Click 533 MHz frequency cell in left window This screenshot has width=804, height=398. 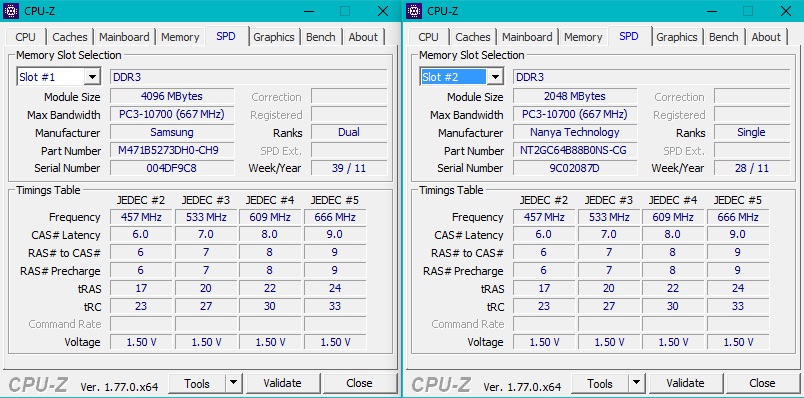206,217
